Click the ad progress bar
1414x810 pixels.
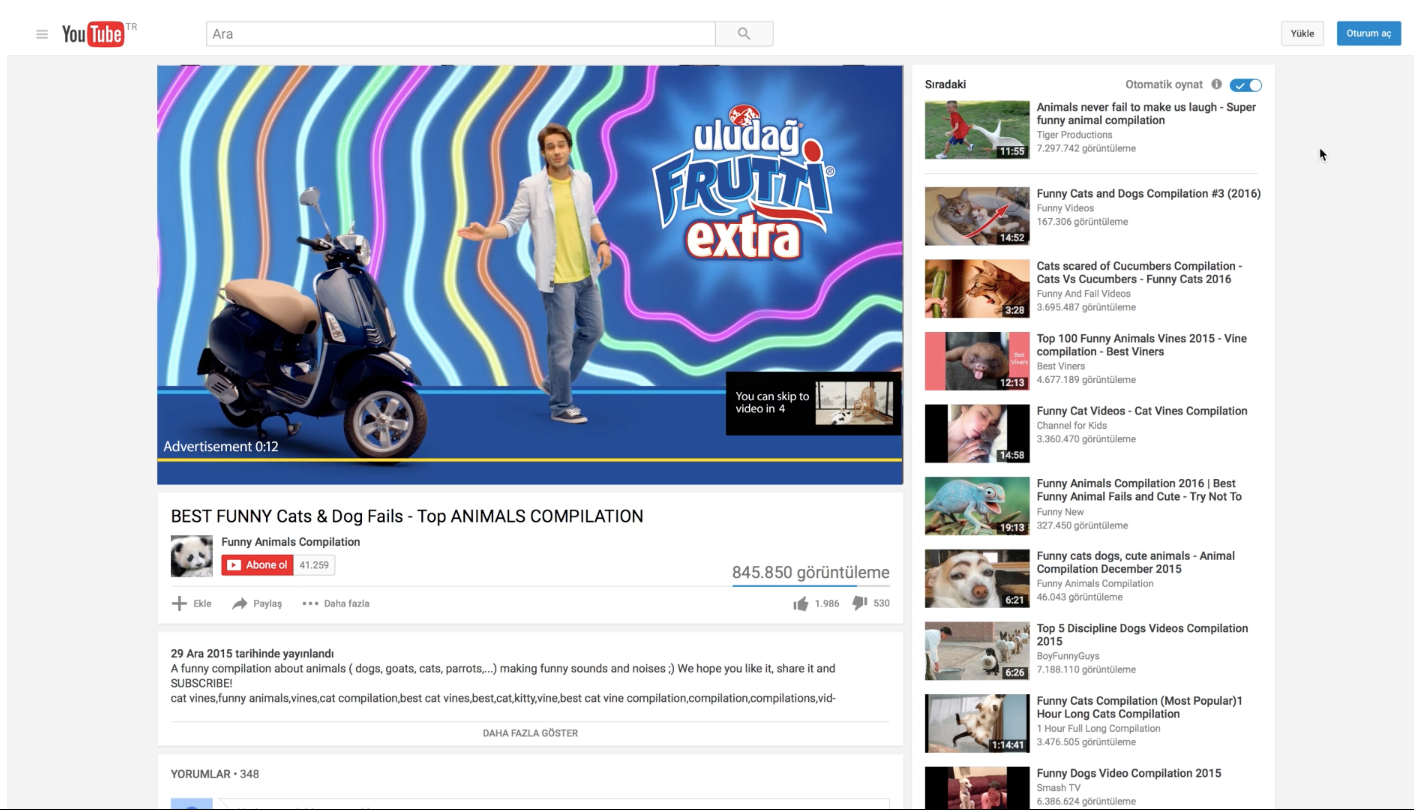pyautogui.click(x=529, y=460)
